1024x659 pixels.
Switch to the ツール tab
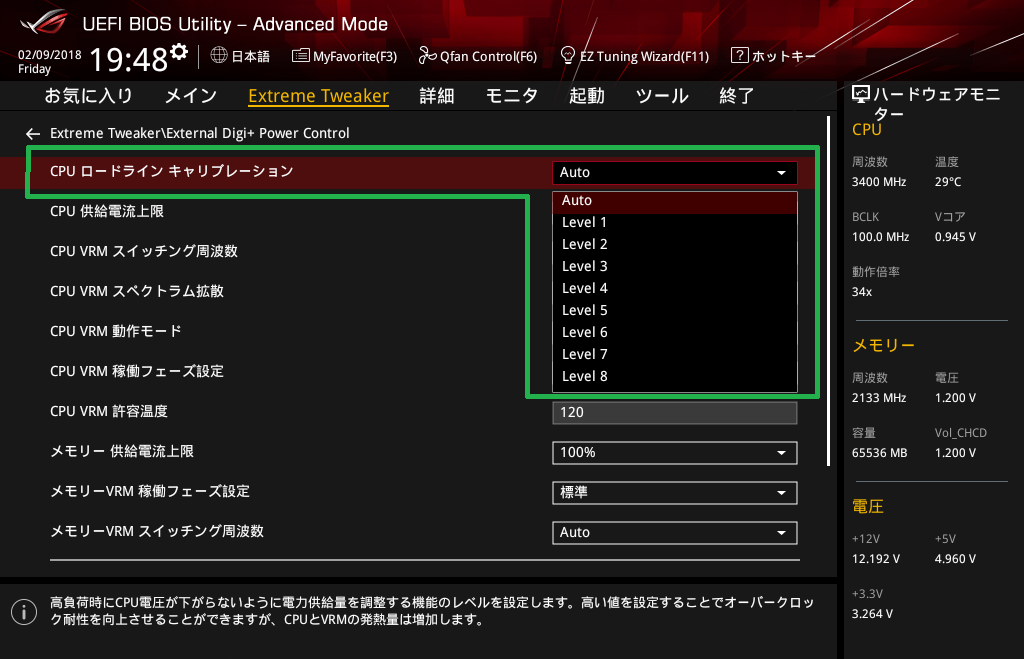point(662,96)
